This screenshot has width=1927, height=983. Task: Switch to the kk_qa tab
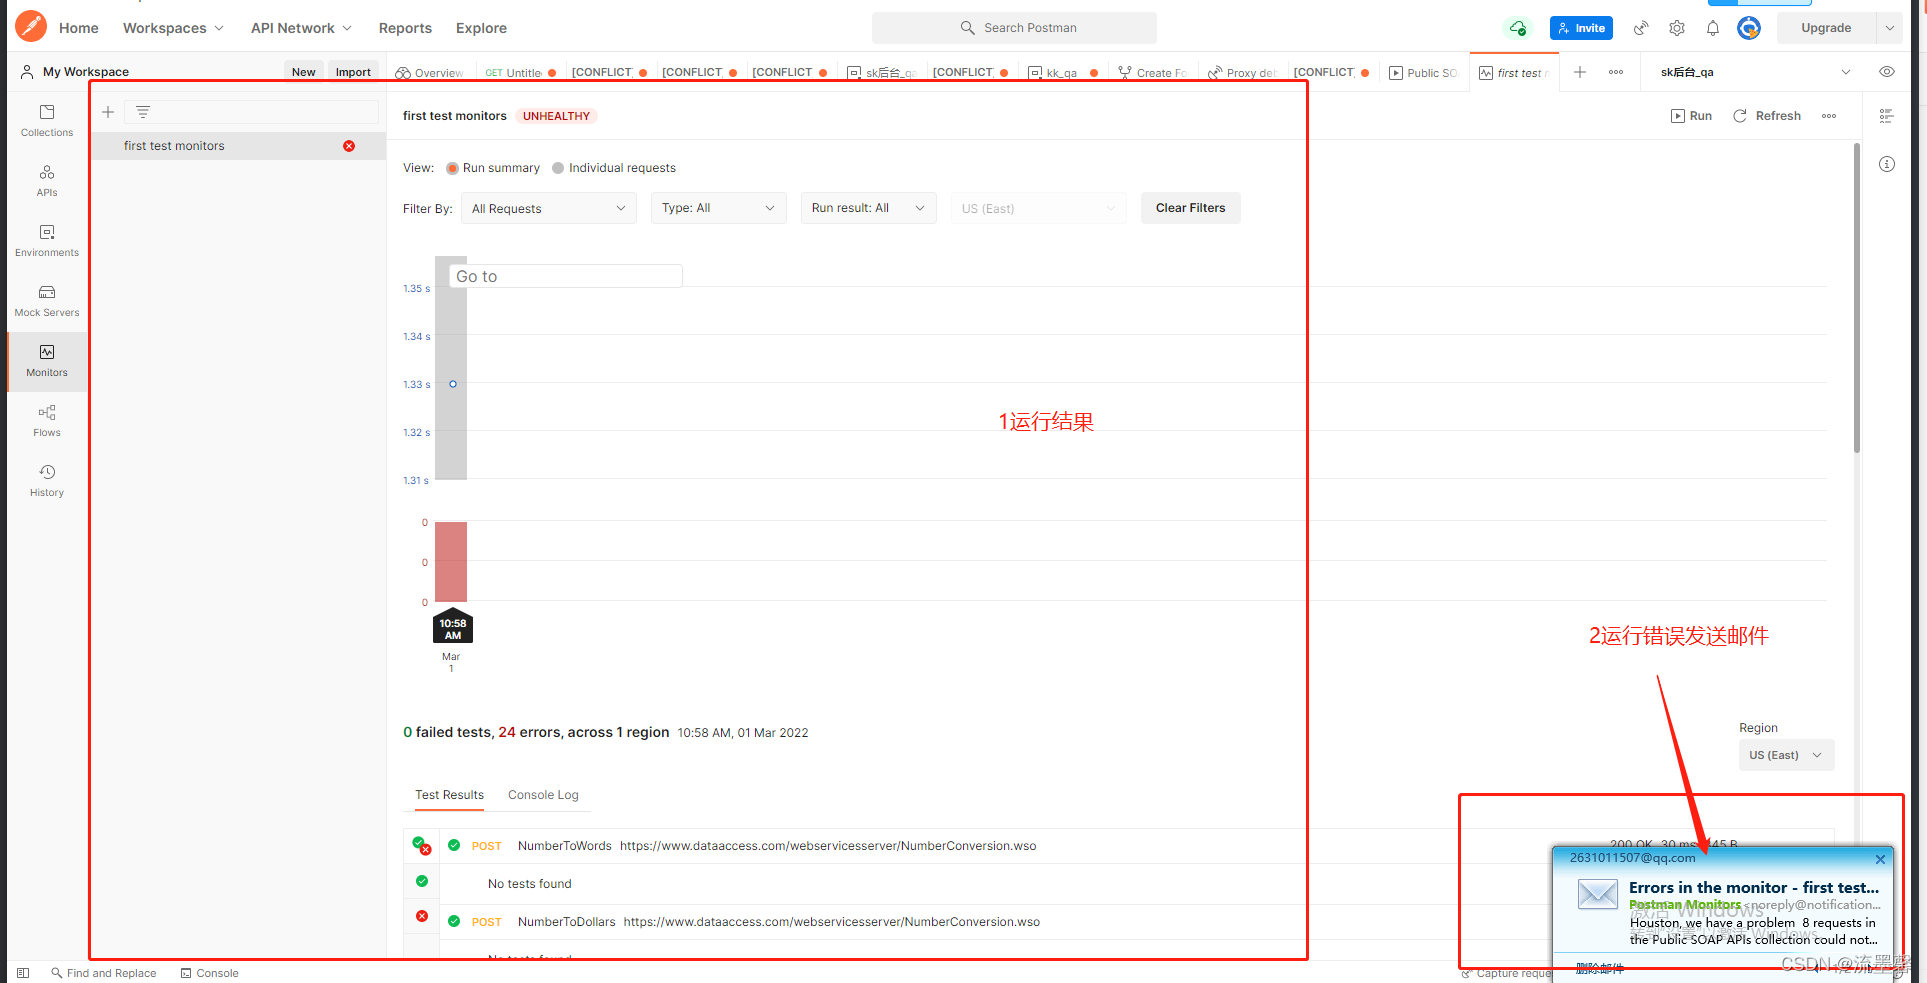(x=1063, y=72)
